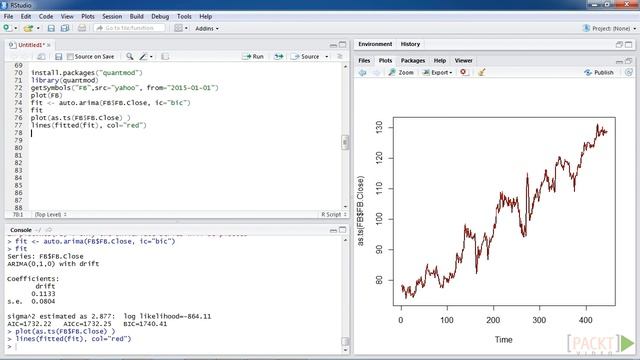Switch to the Help tab in lower-right pane

click(x=440, y=60)
